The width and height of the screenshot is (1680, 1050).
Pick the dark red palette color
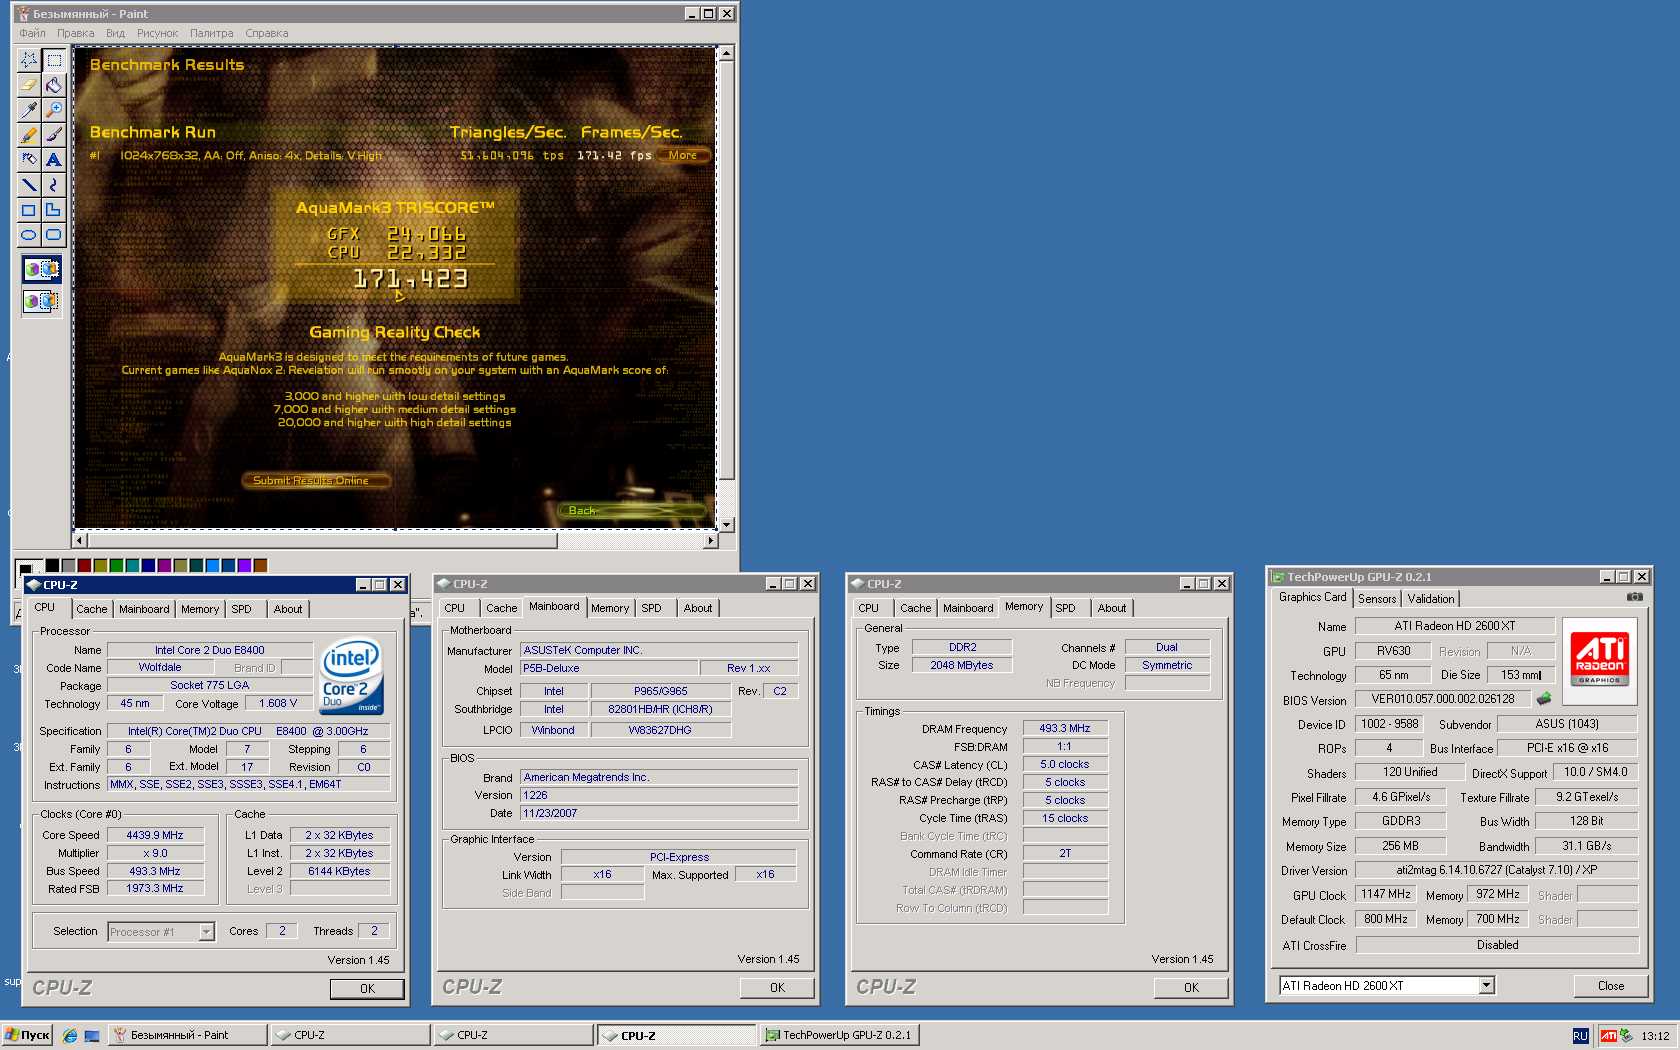coord(85,566)
